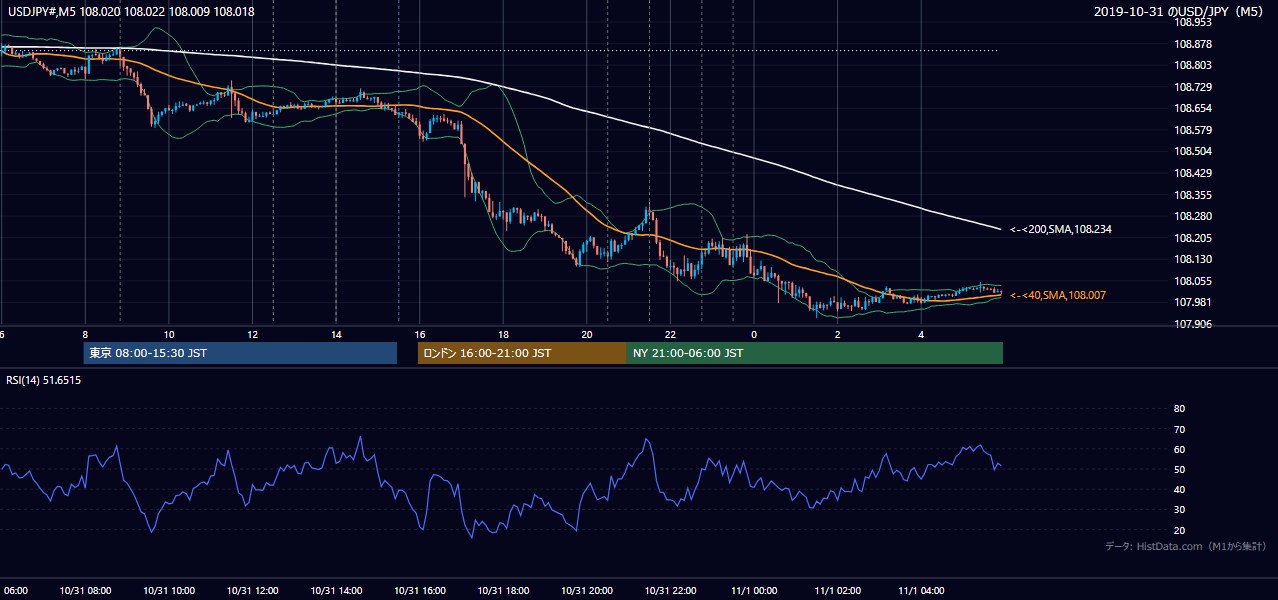This screenshot has height=600, width=1278.
Task: Click time label 10/31 16:00
Action: pyautogui.click(x=420, y=591)
